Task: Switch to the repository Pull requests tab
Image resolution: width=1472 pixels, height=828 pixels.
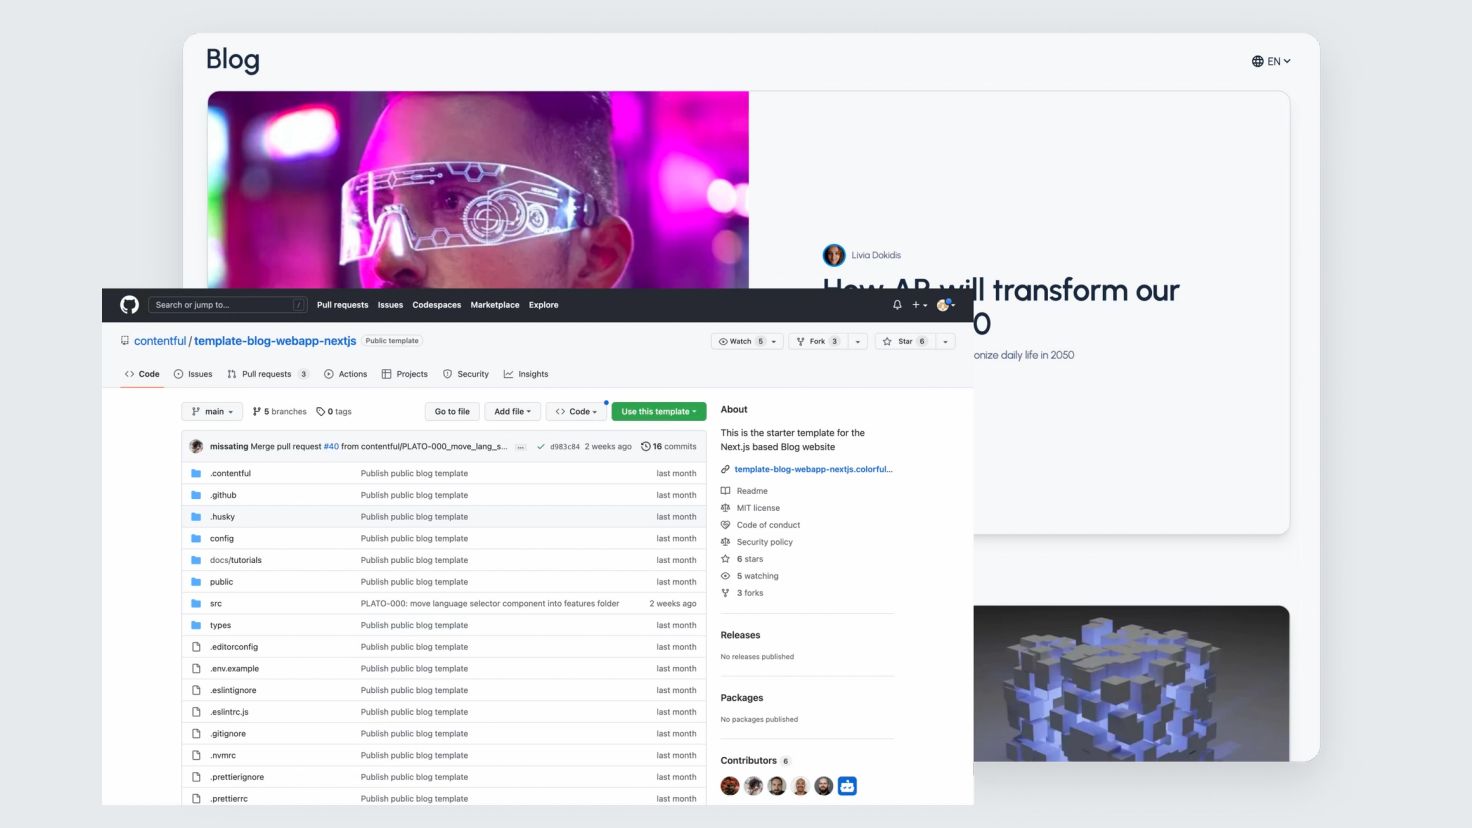Action: [x=267, y=374]
